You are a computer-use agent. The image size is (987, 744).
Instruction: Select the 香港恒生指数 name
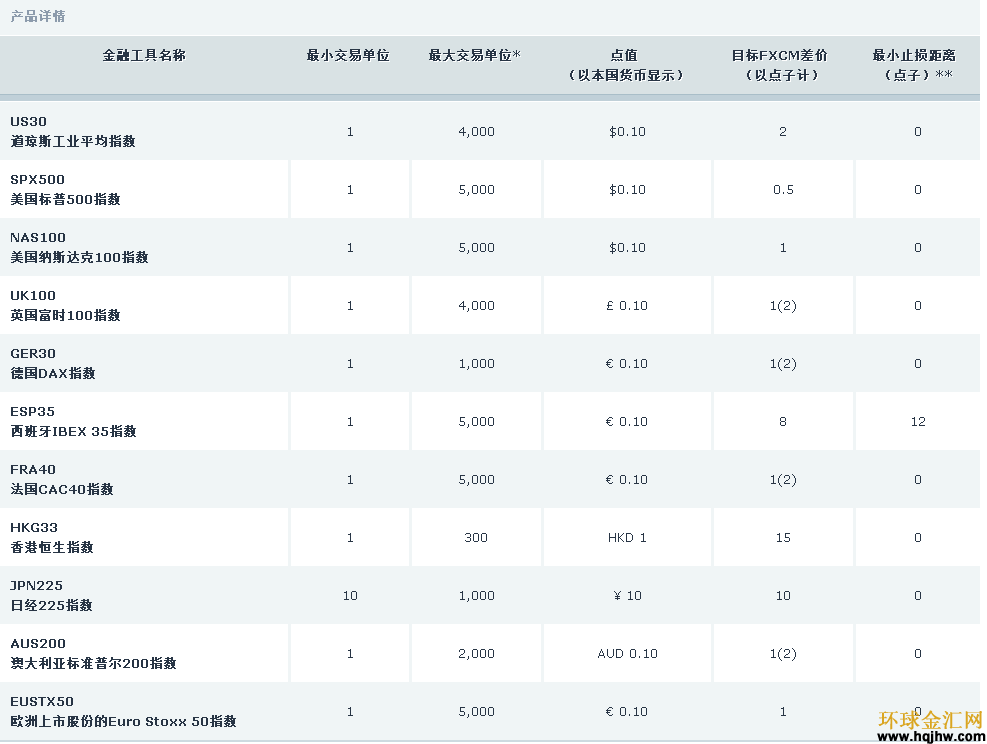52,546
